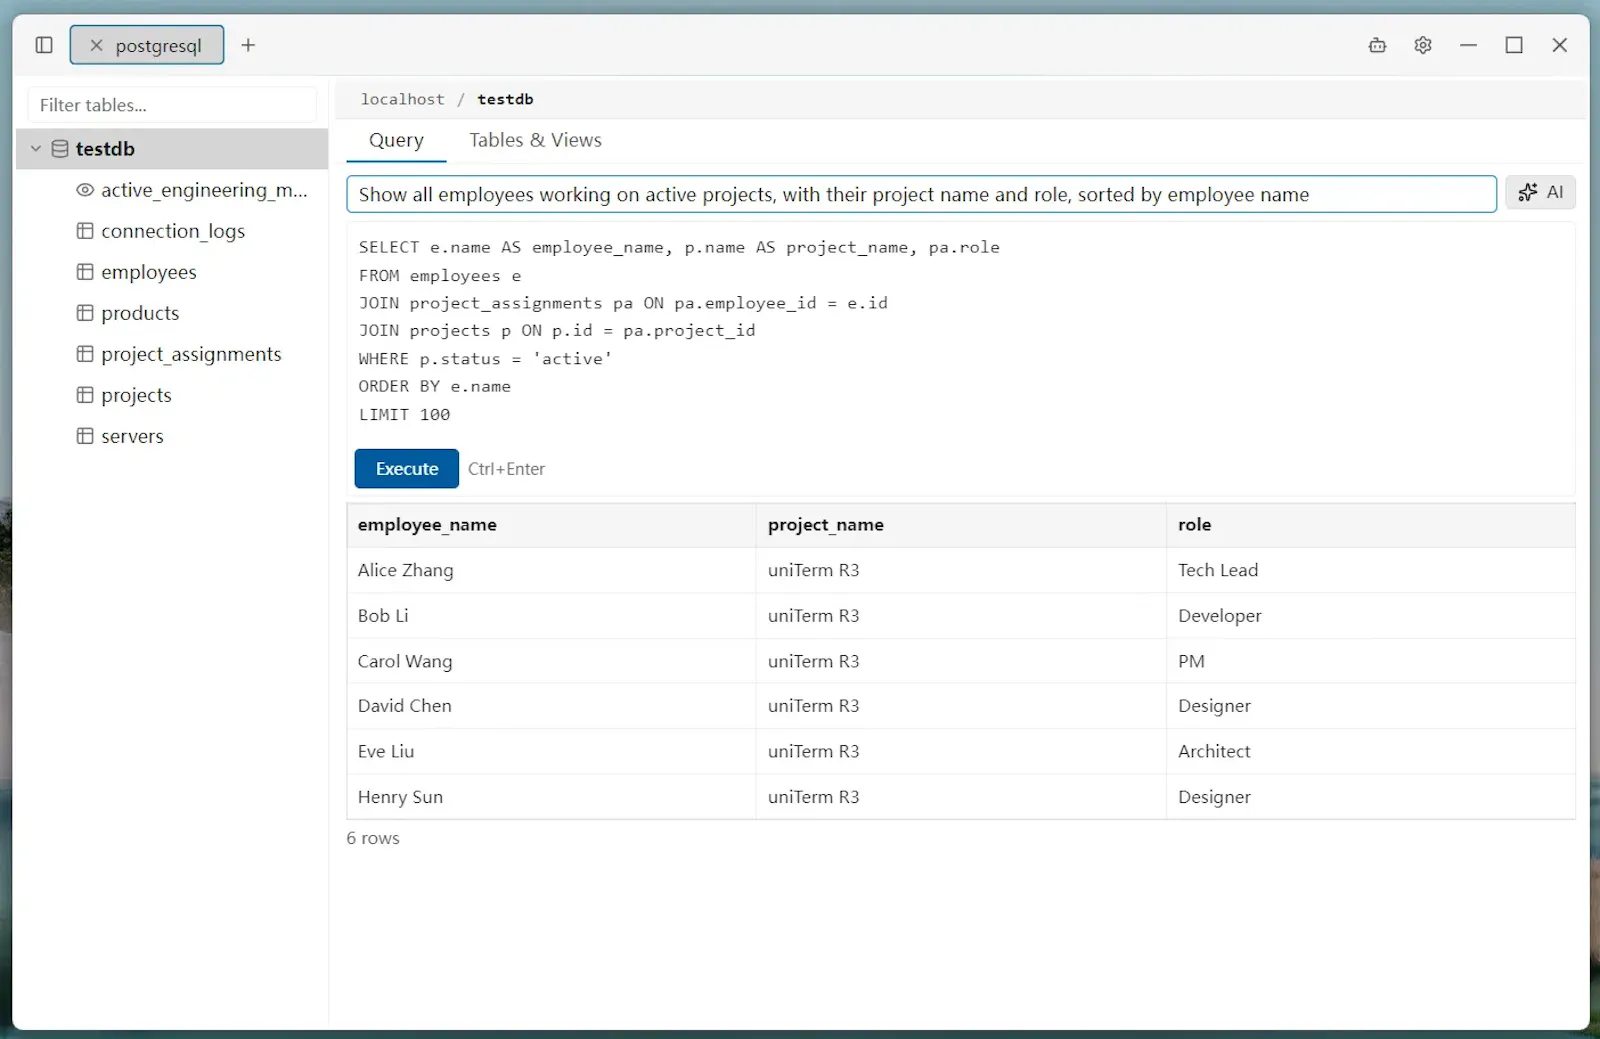Select the Carol Wang cell

[x=551, y=661]
